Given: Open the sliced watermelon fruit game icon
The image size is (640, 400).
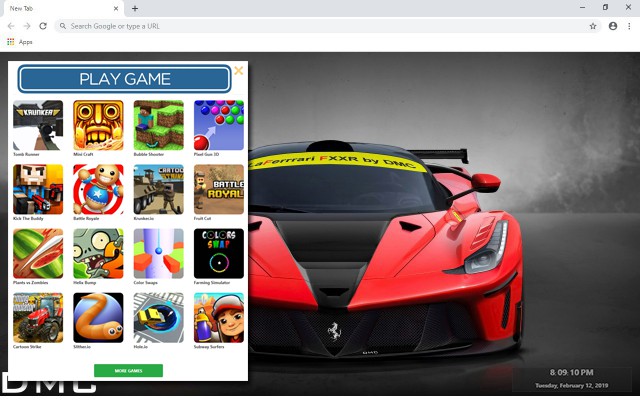Looking at the screenshot, I should pos(38,253).
